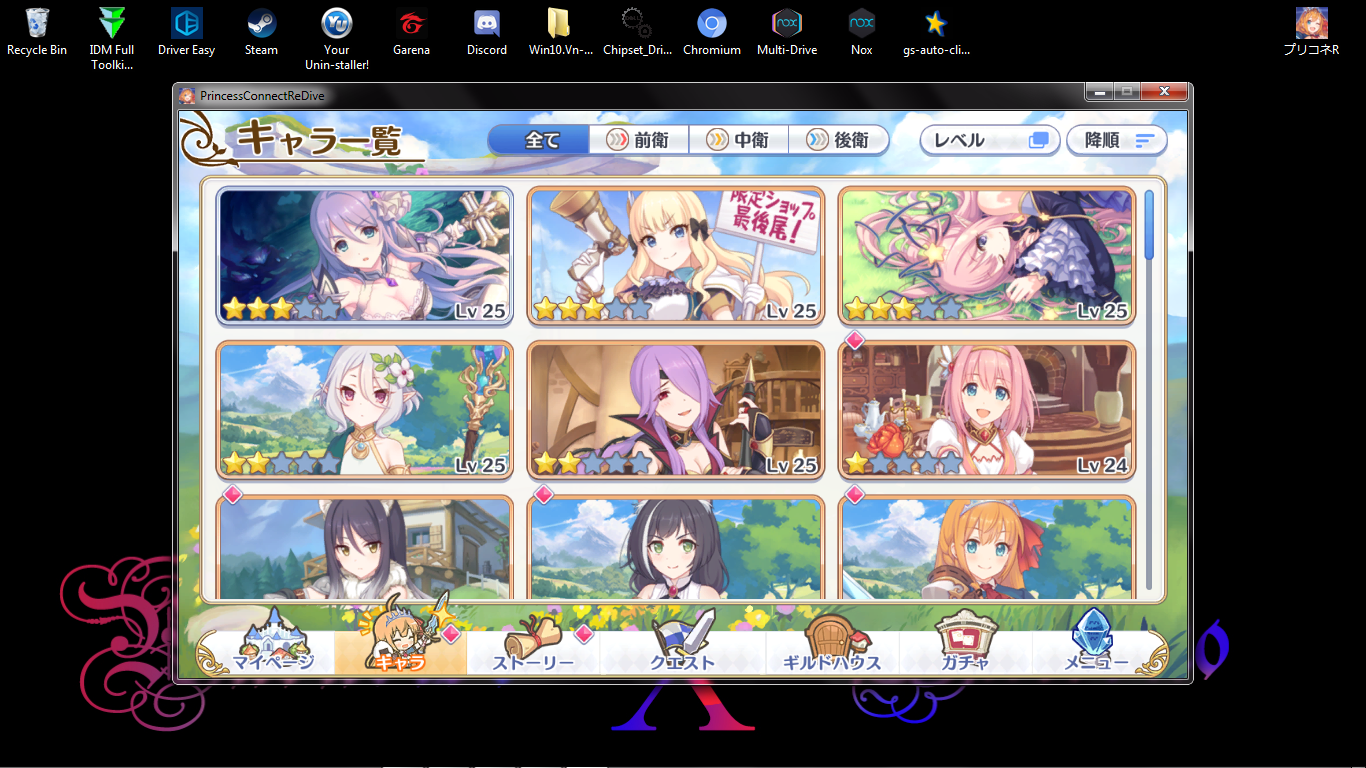Select the Chromium desktop icon
This screenshot has width=1366, height=768.
click(712, 32)
